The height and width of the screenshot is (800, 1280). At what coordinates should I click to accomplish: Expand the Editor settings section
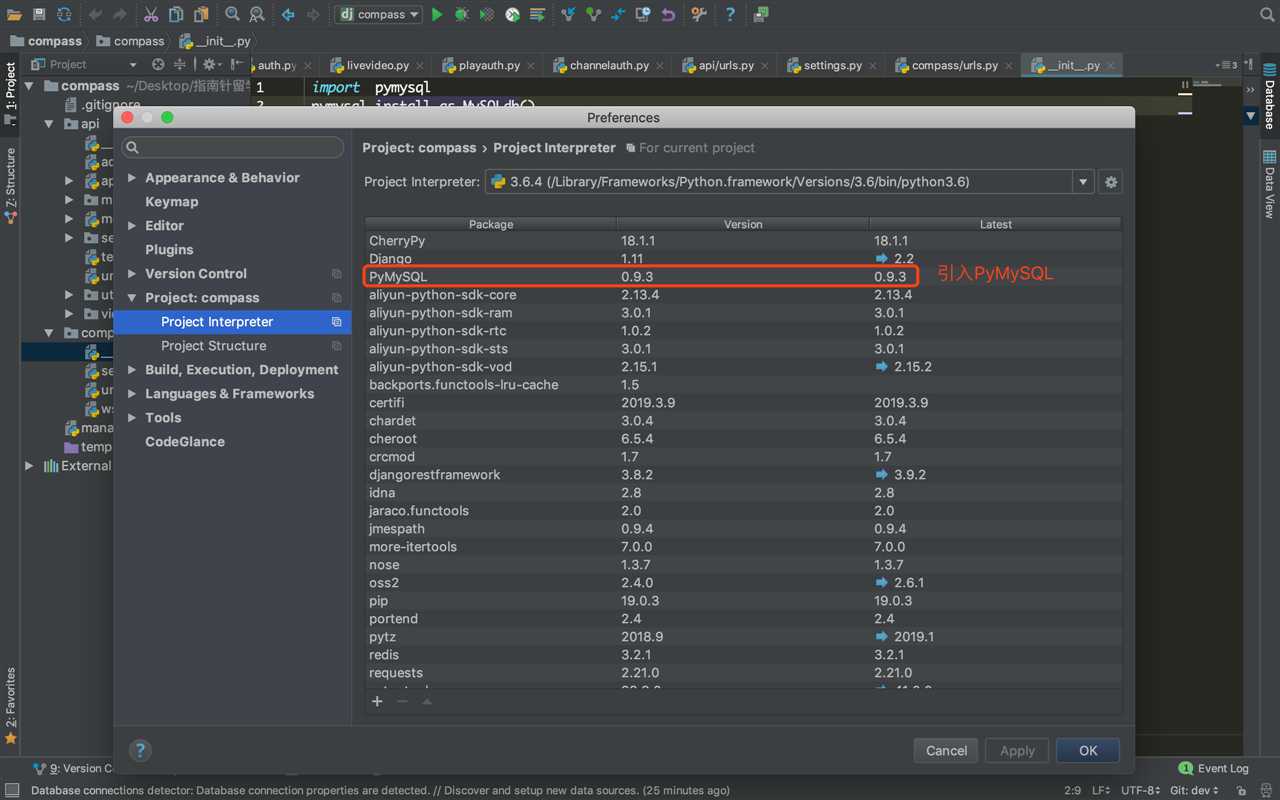(132, 226)
